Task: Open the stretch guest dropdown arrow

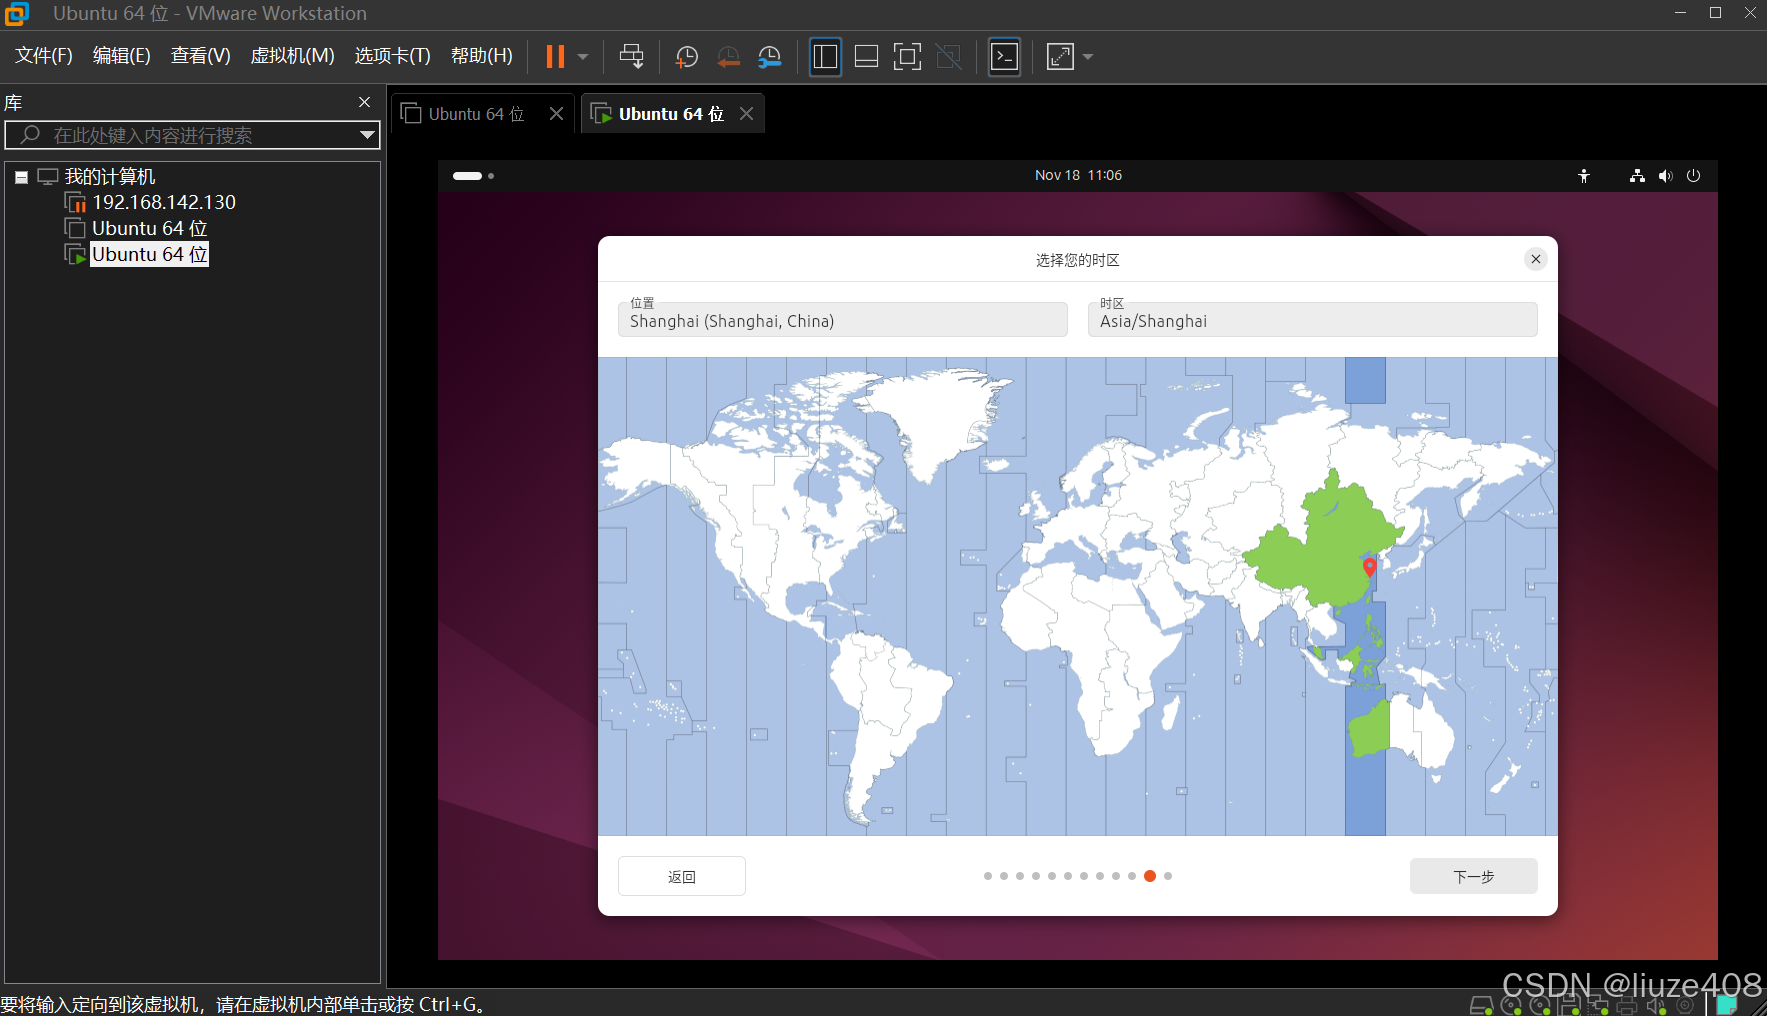Action: click(1088, 57)
